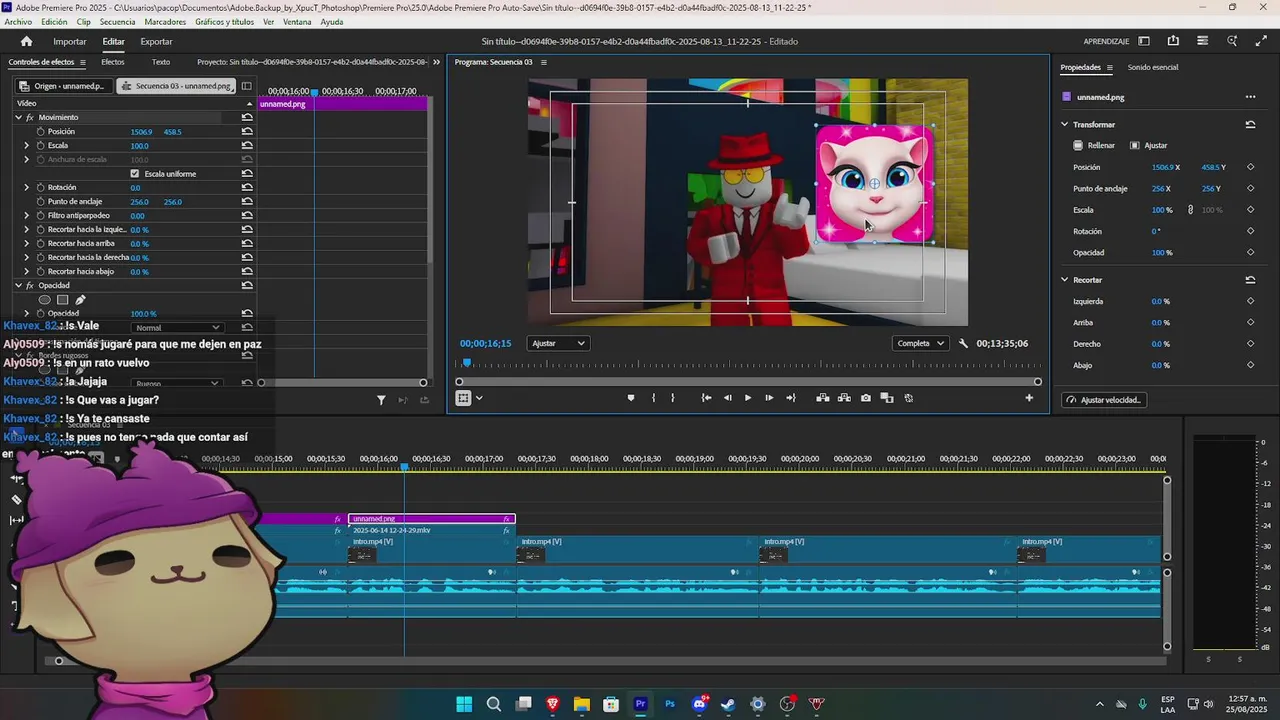This screenshot has height=720, width=1280.
Task: Switch to the Efectos panel tab
Action: click(x=113, y=62)
